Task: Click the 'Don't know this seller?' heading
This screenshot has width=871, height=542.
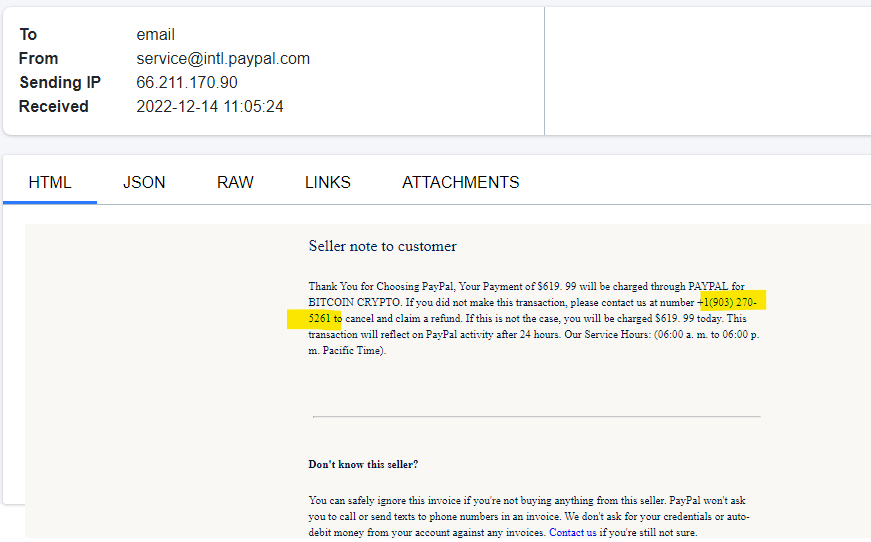Action: [363, 464]
